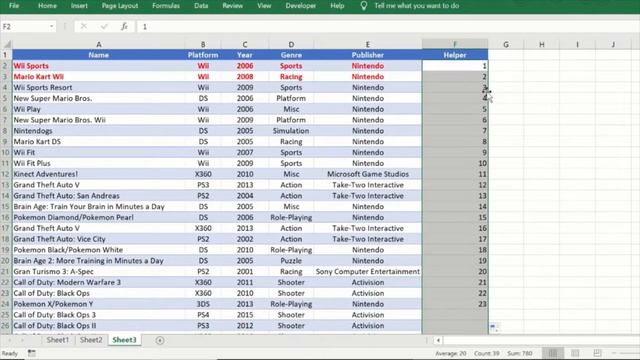Viewport: 640px width, 360px height.
Task: Click the 'Microsoft Game Studios' cell
Action: (368, 174)
